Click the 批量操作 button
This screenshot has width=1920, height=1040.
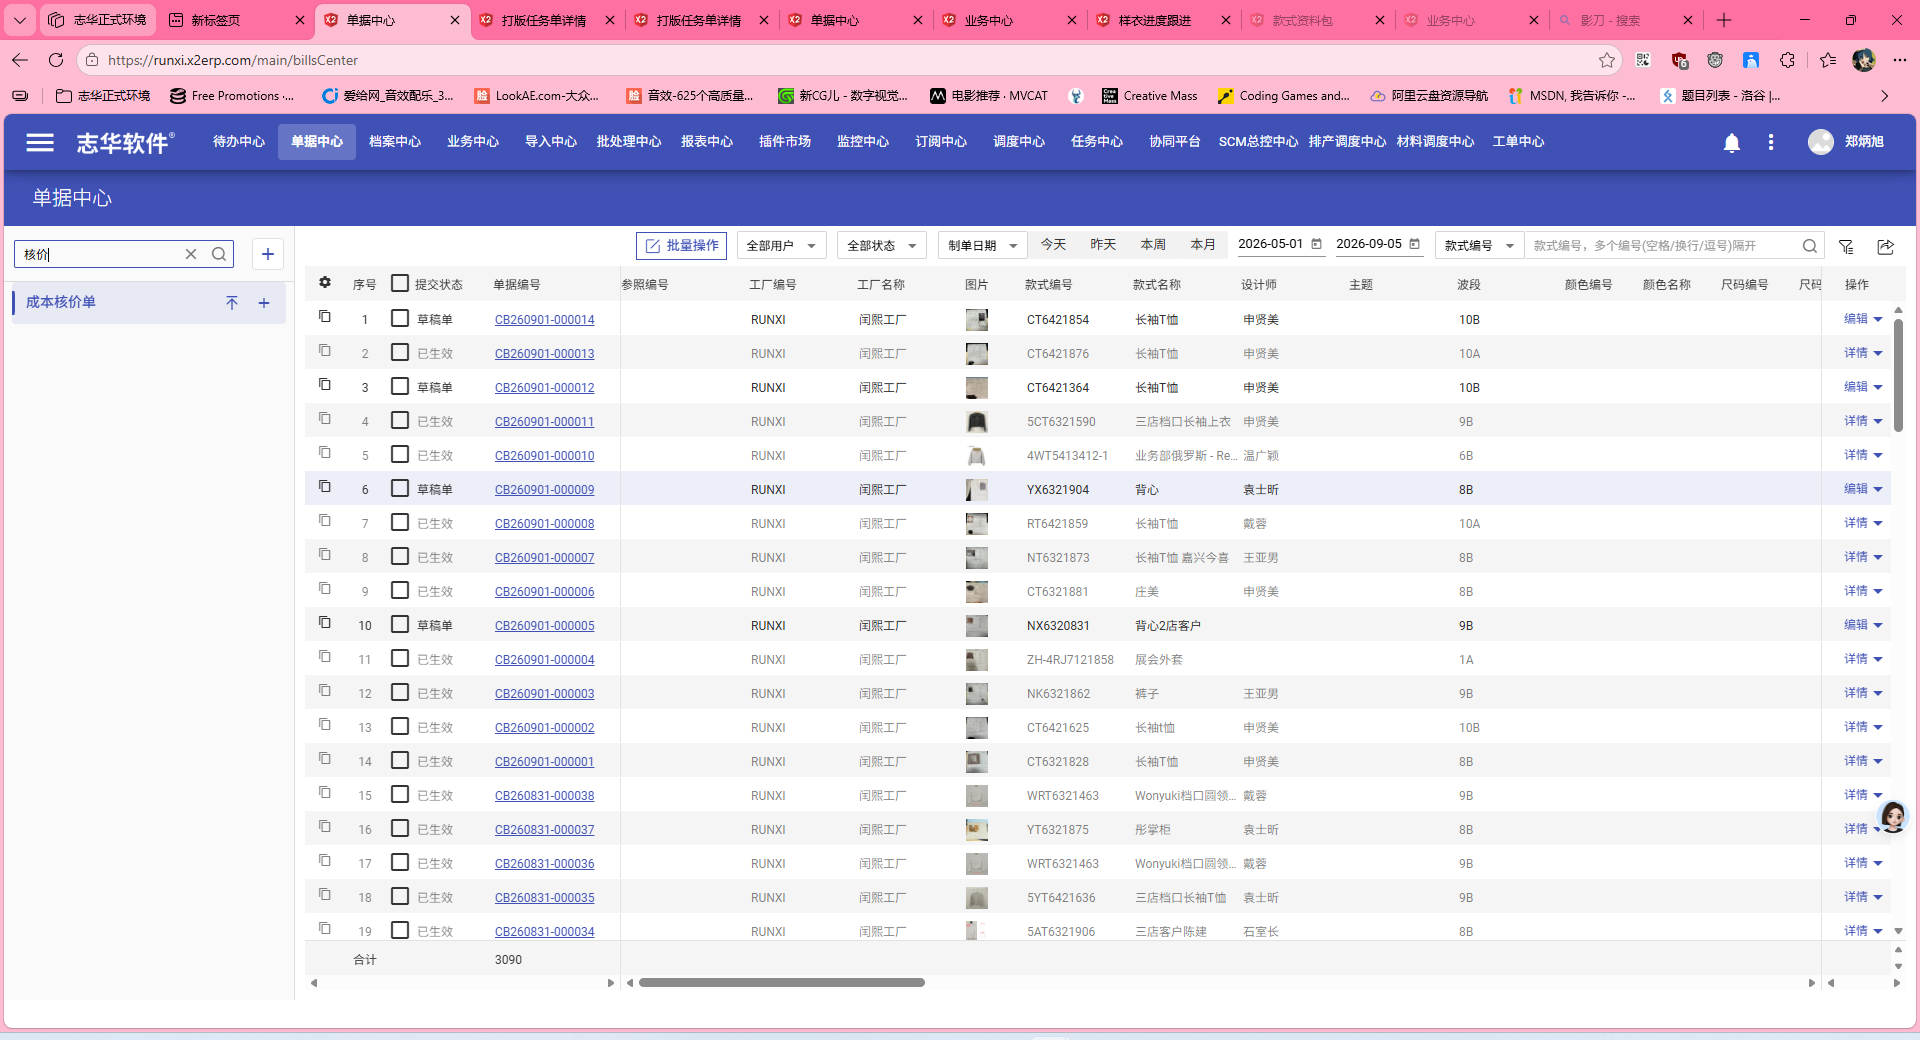[681, 246]
